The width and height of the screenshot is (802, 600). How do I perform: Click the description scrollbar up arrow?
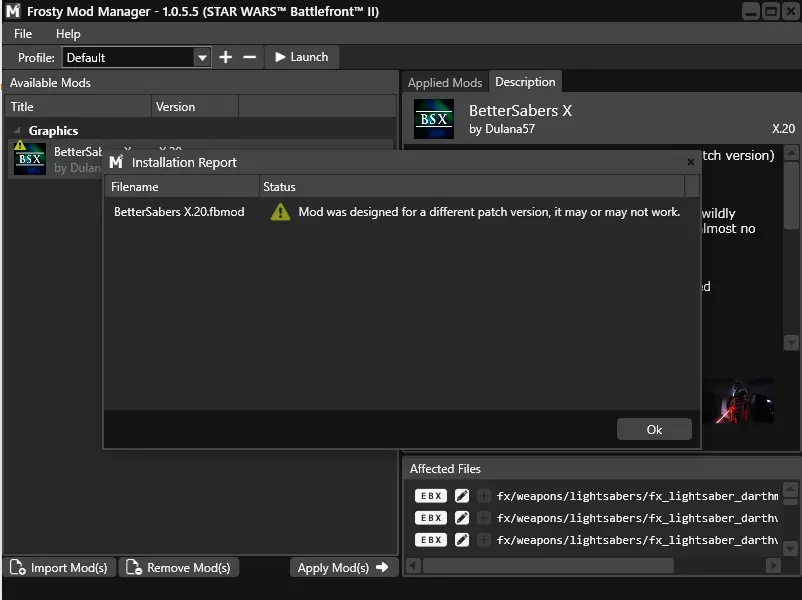(x=791, y=152)
